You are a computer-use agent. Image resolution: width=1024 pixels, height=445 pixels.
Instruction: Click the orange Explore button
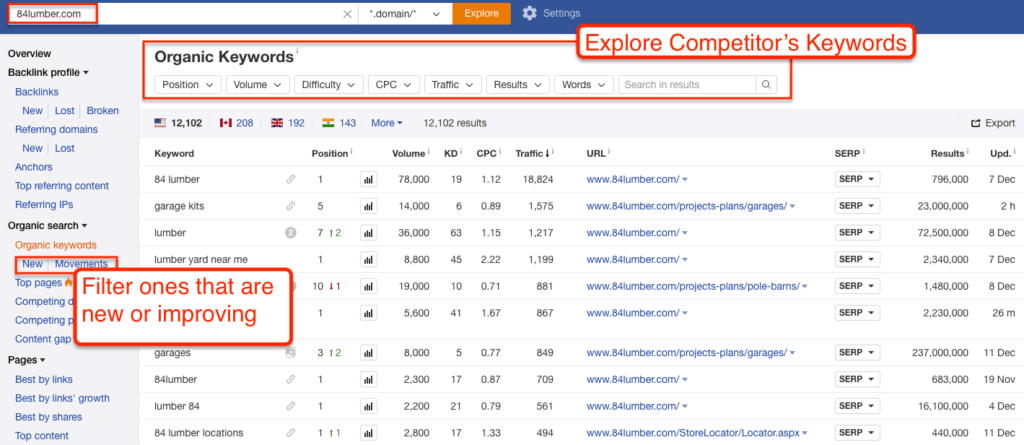coord(482,13)
